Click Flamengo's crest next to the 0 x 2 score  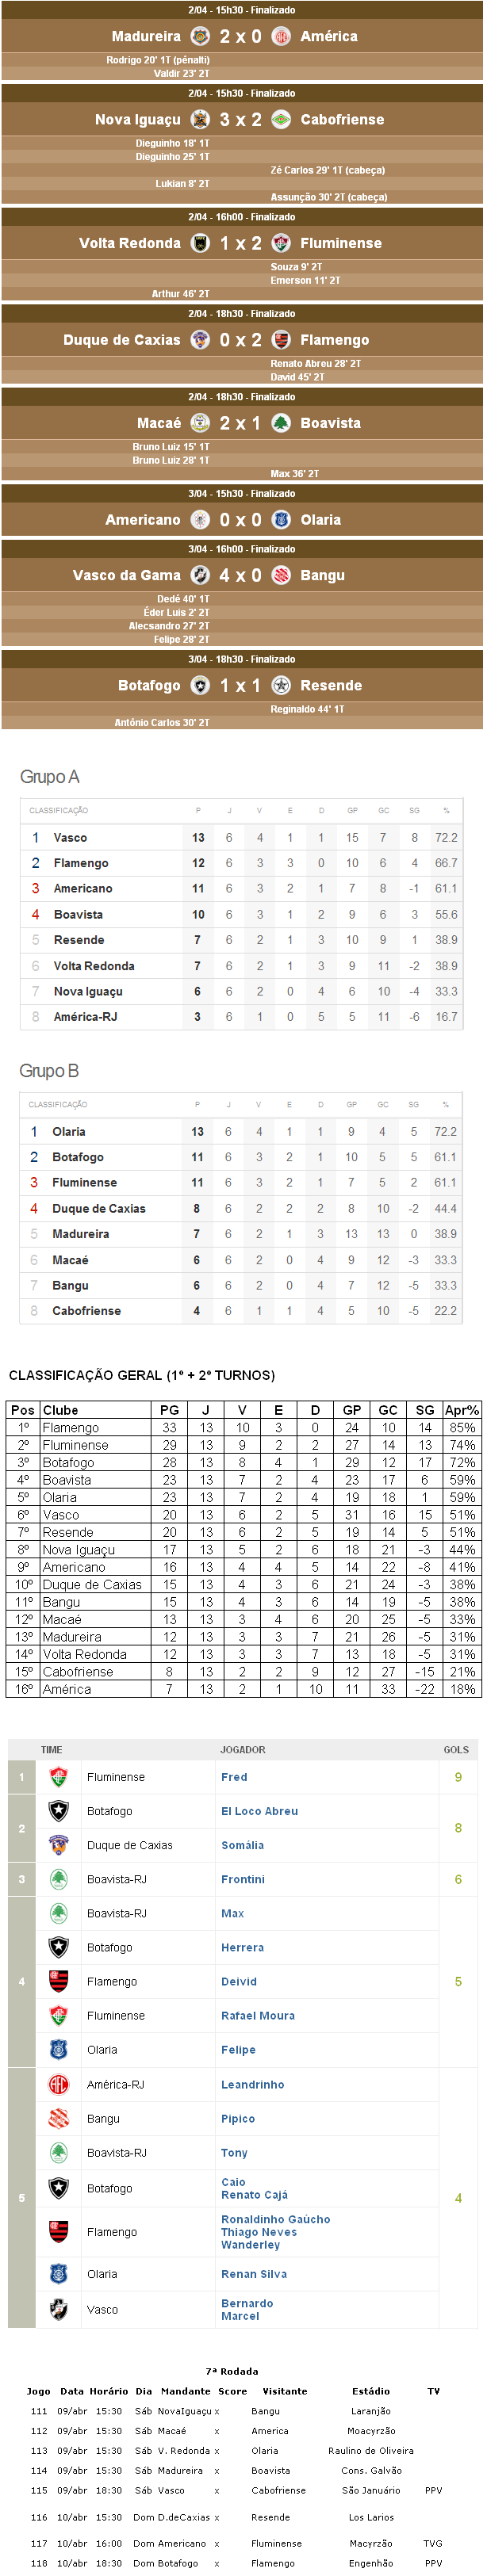[281, 340]
